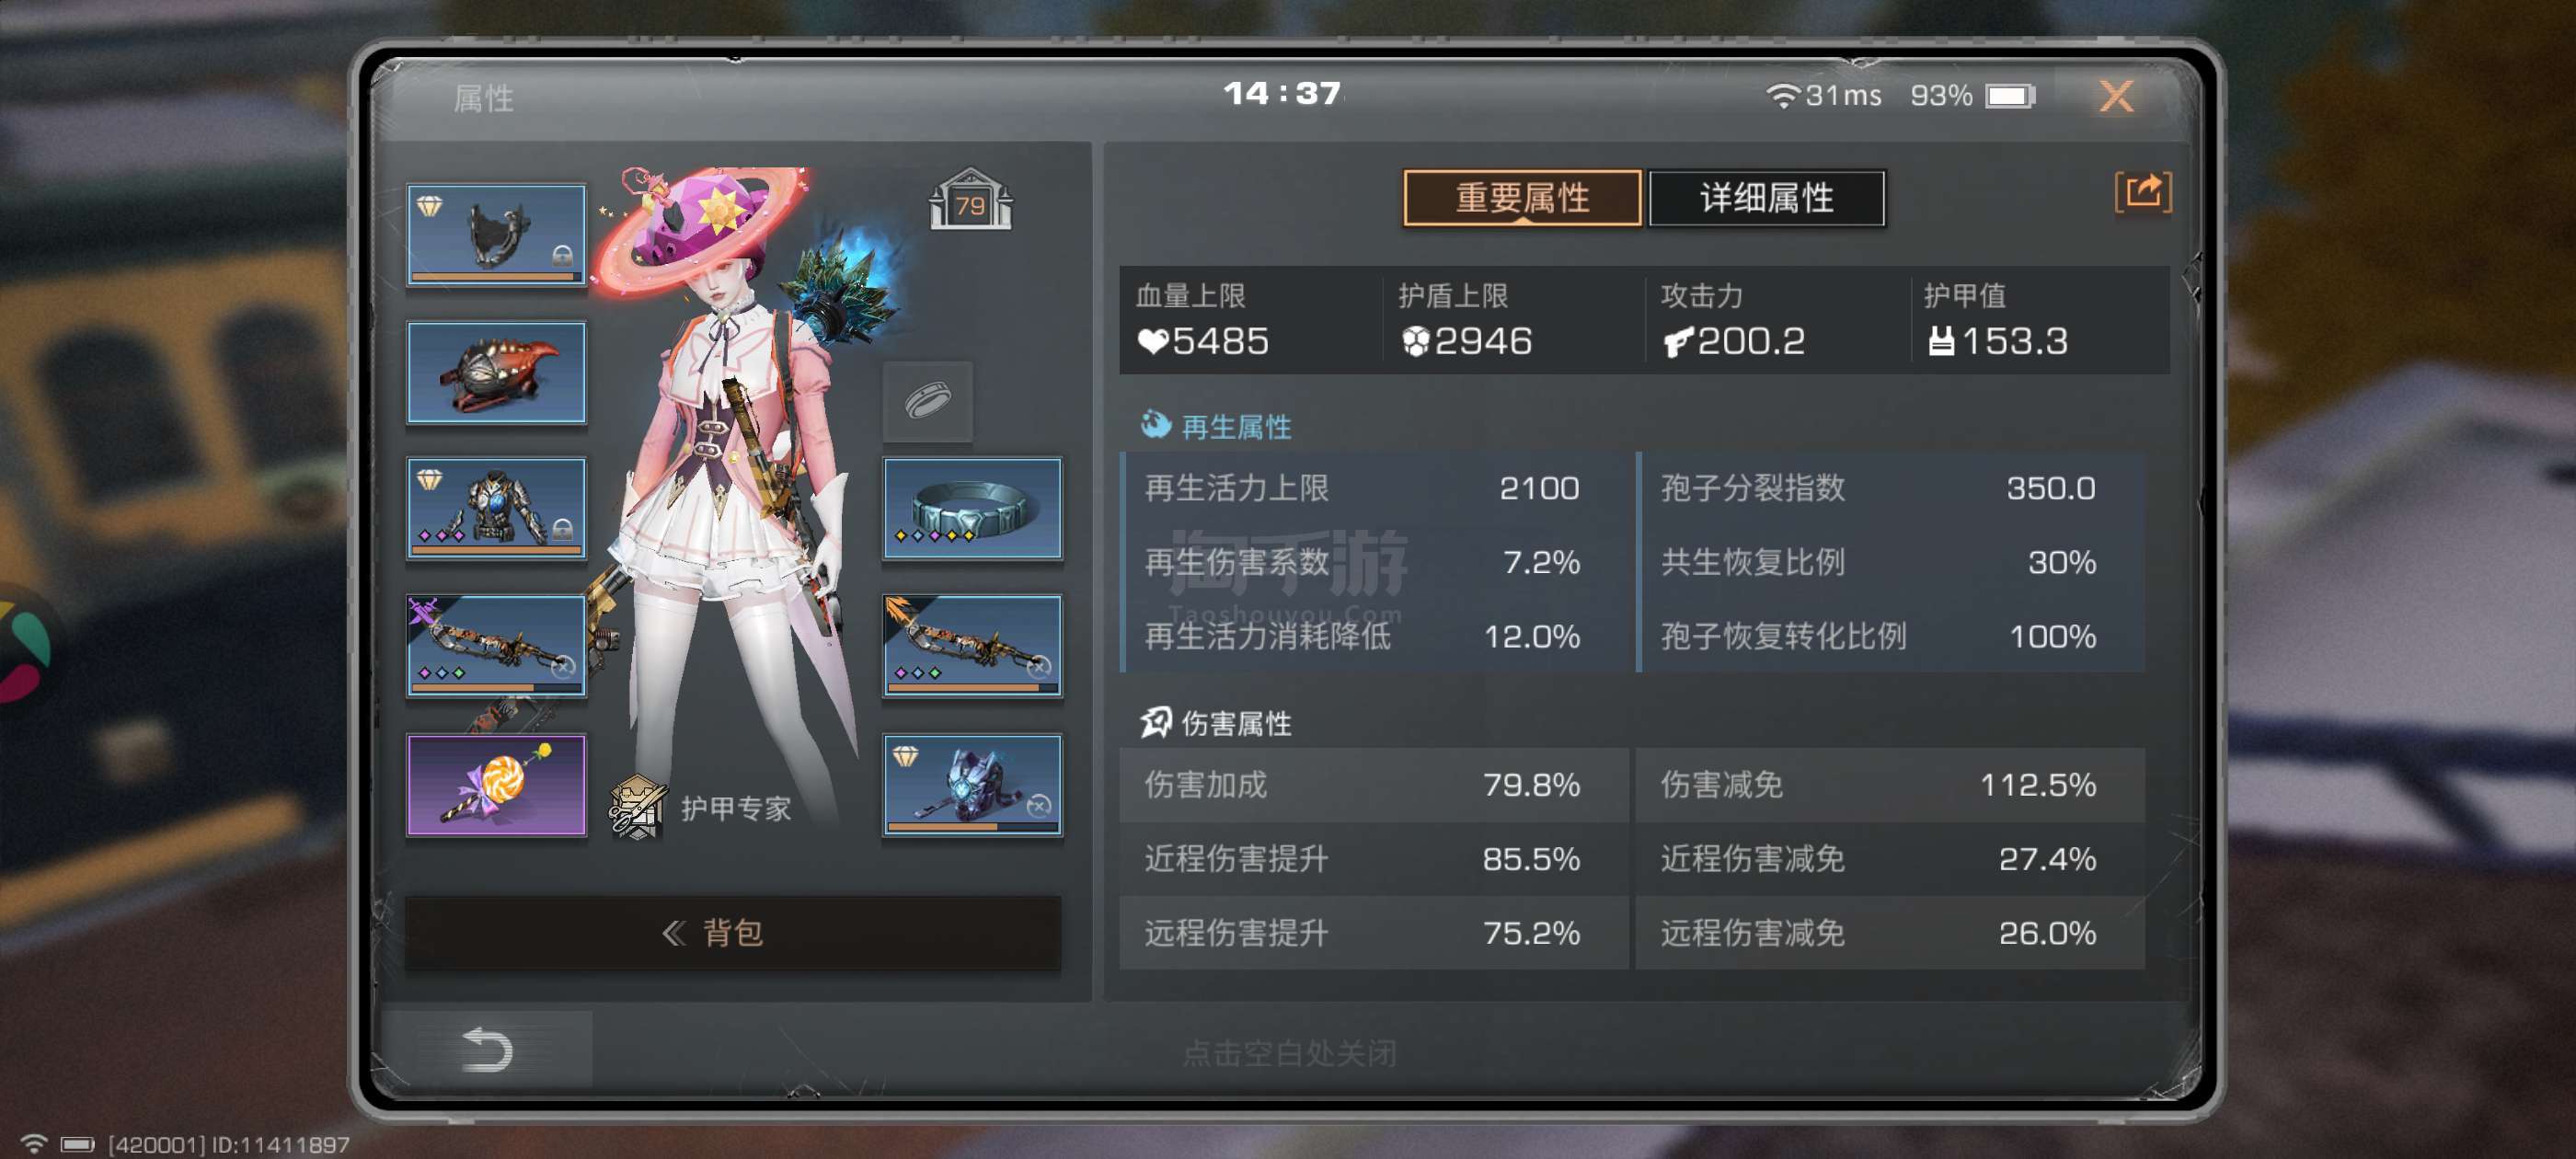Expand the 背包 backpack panel
This screenshot has height=1159, width=2576.
point(733,932)
